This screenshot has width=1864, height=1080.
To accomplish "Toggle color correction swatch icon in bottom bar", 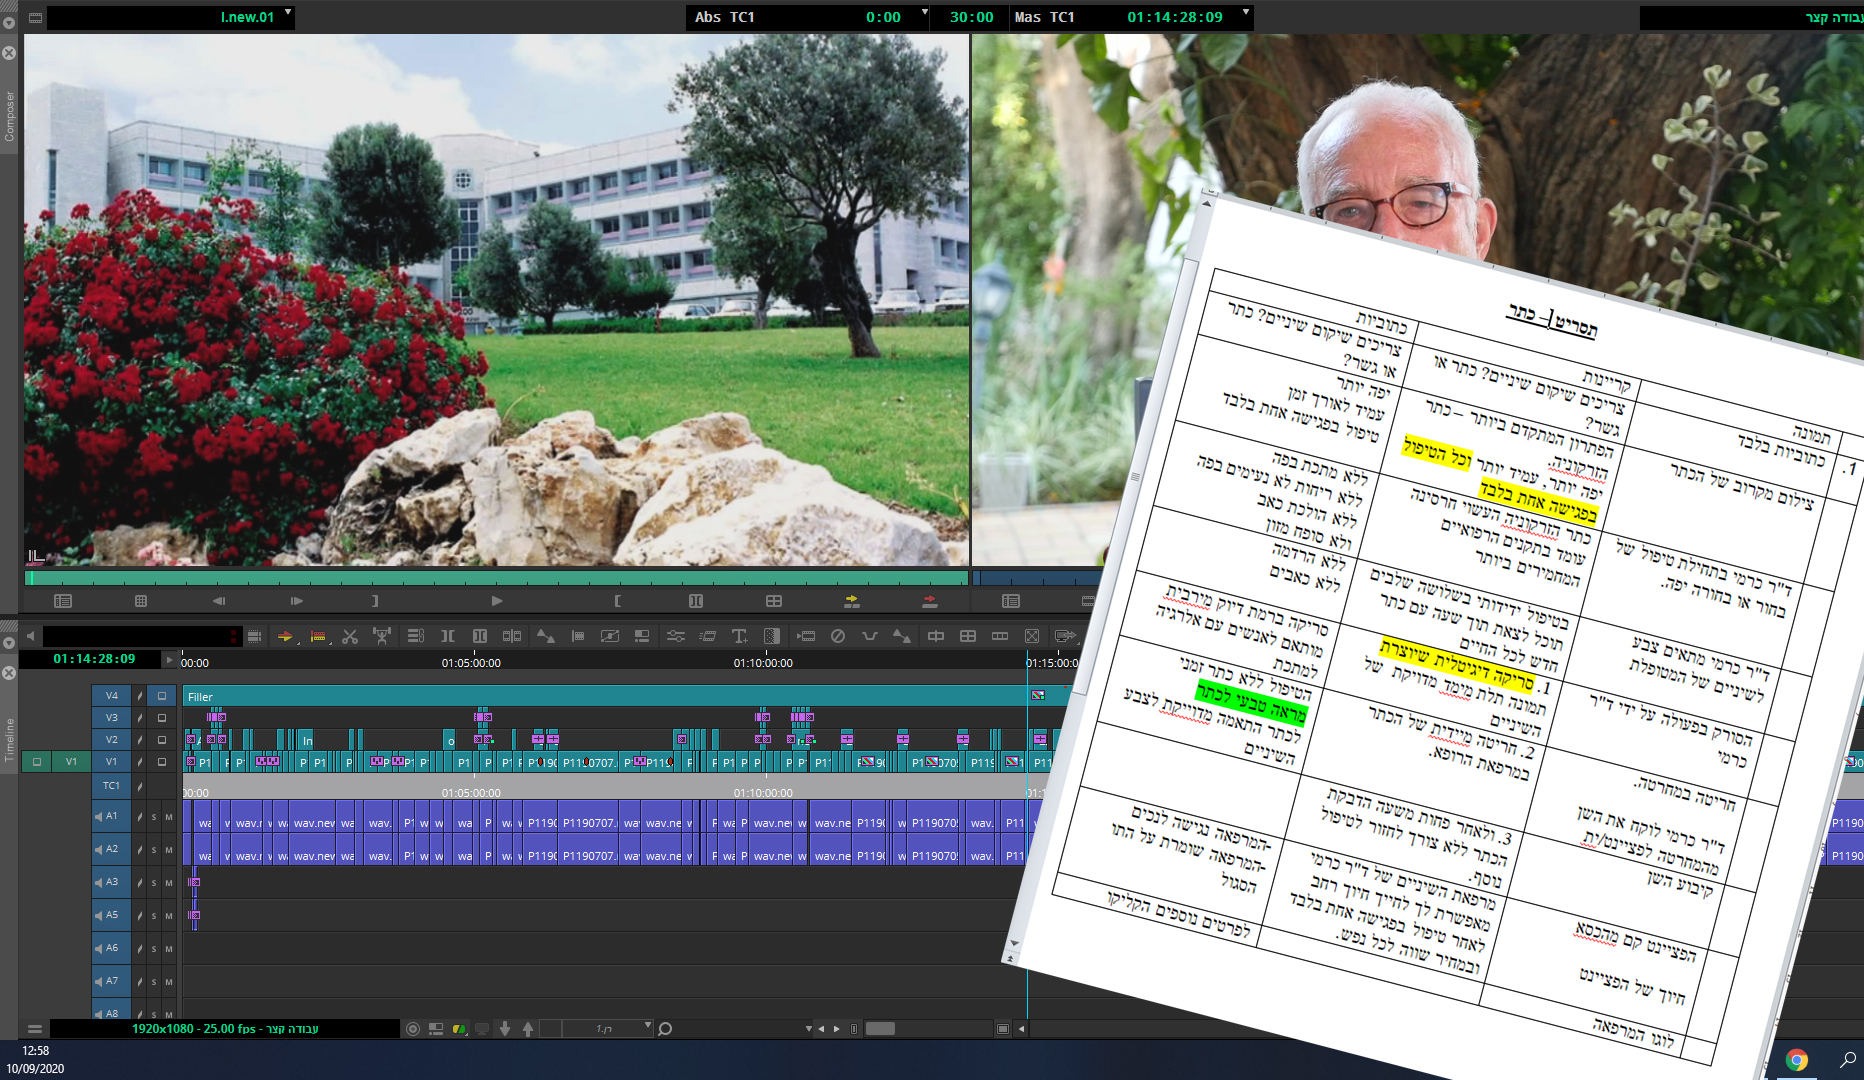I will (x=459, y=1029).
